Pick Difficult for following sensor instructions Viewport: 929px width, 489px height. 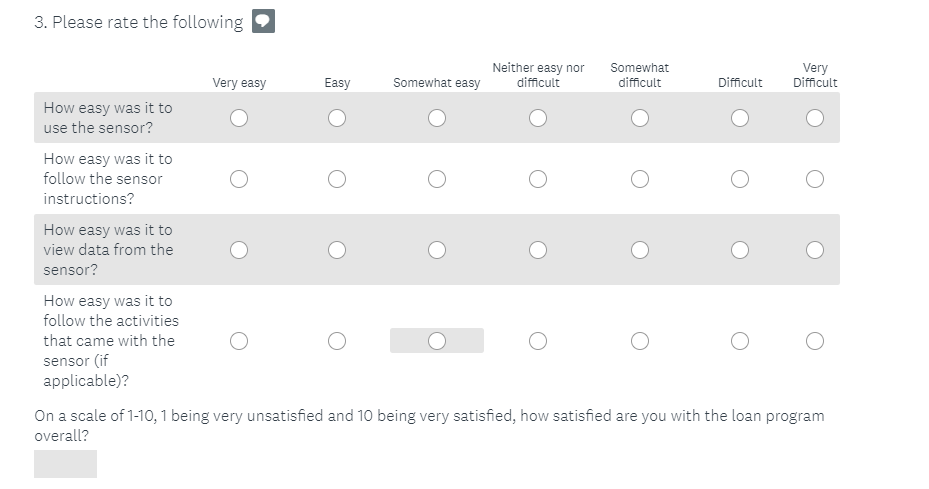click(x=740, y=179)
